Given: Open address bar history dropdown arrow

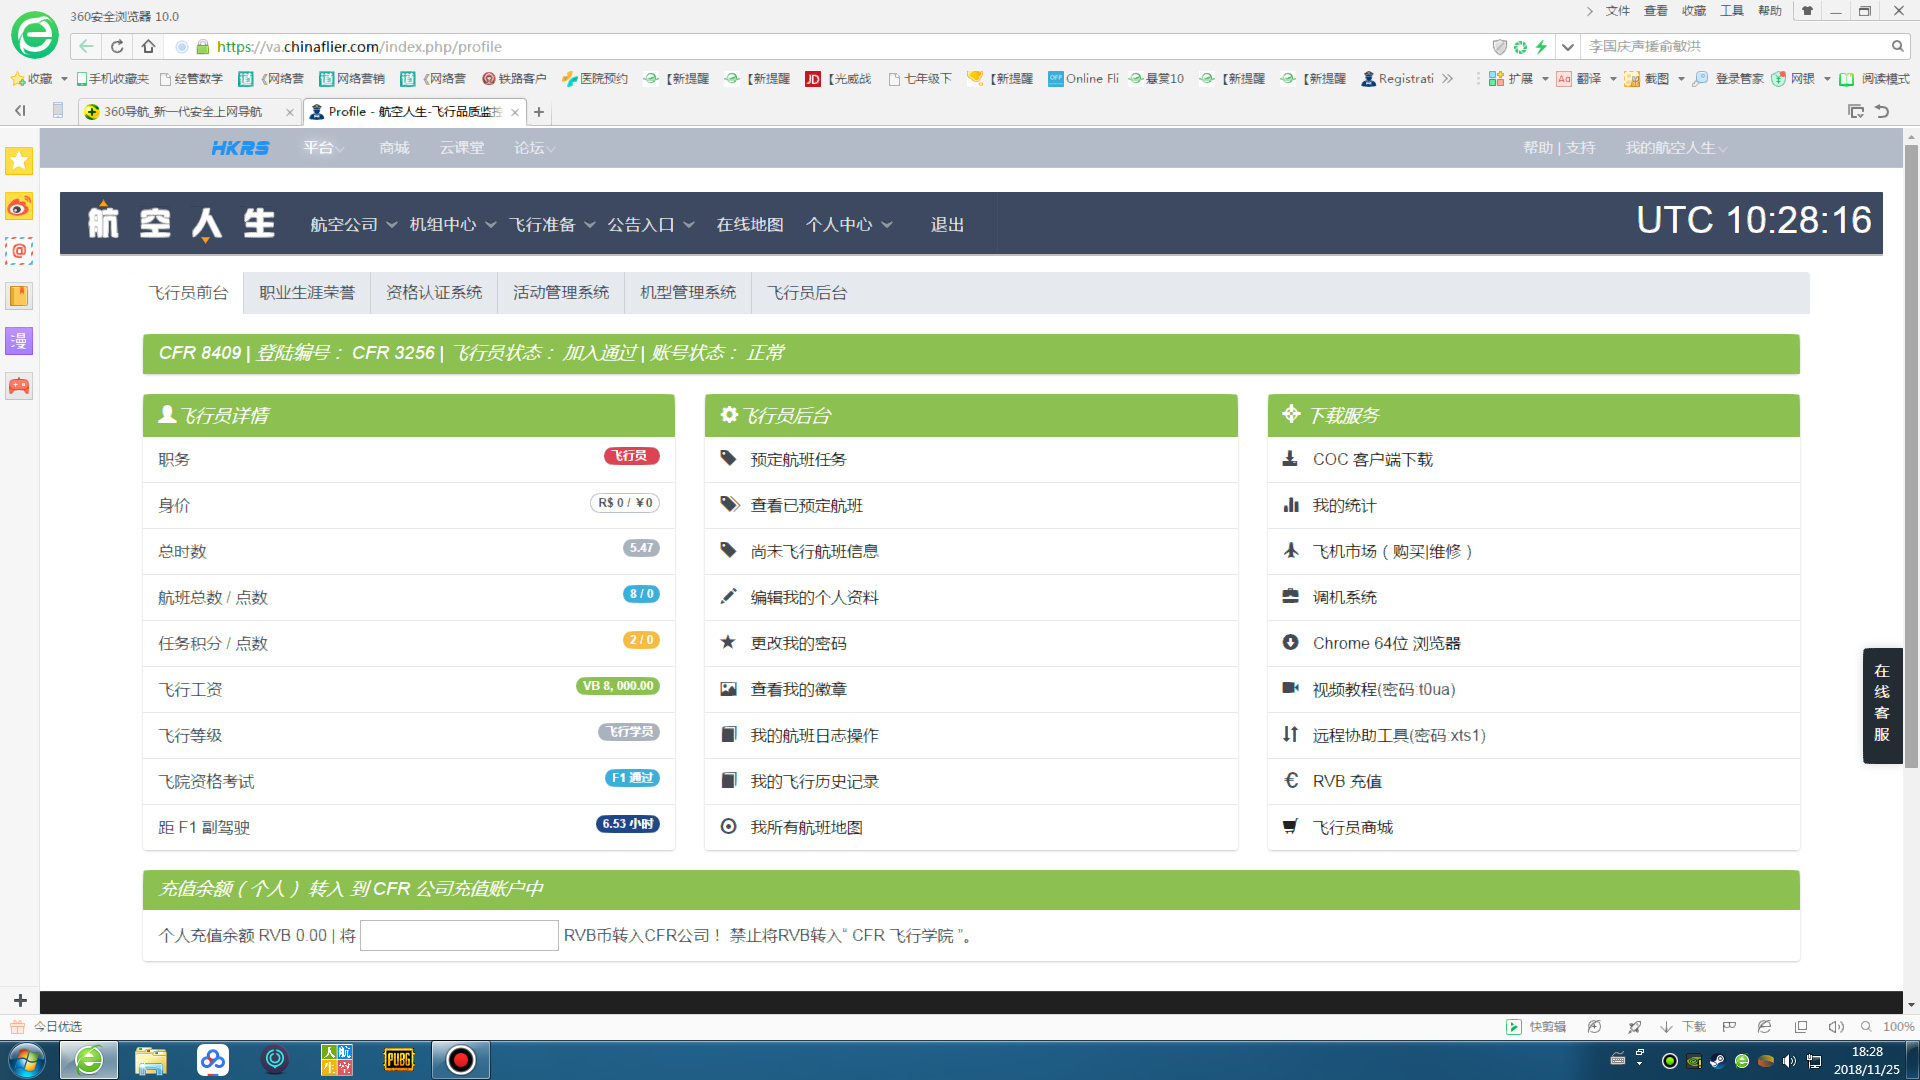Looking at the screenshot, I should [1568, 46].
